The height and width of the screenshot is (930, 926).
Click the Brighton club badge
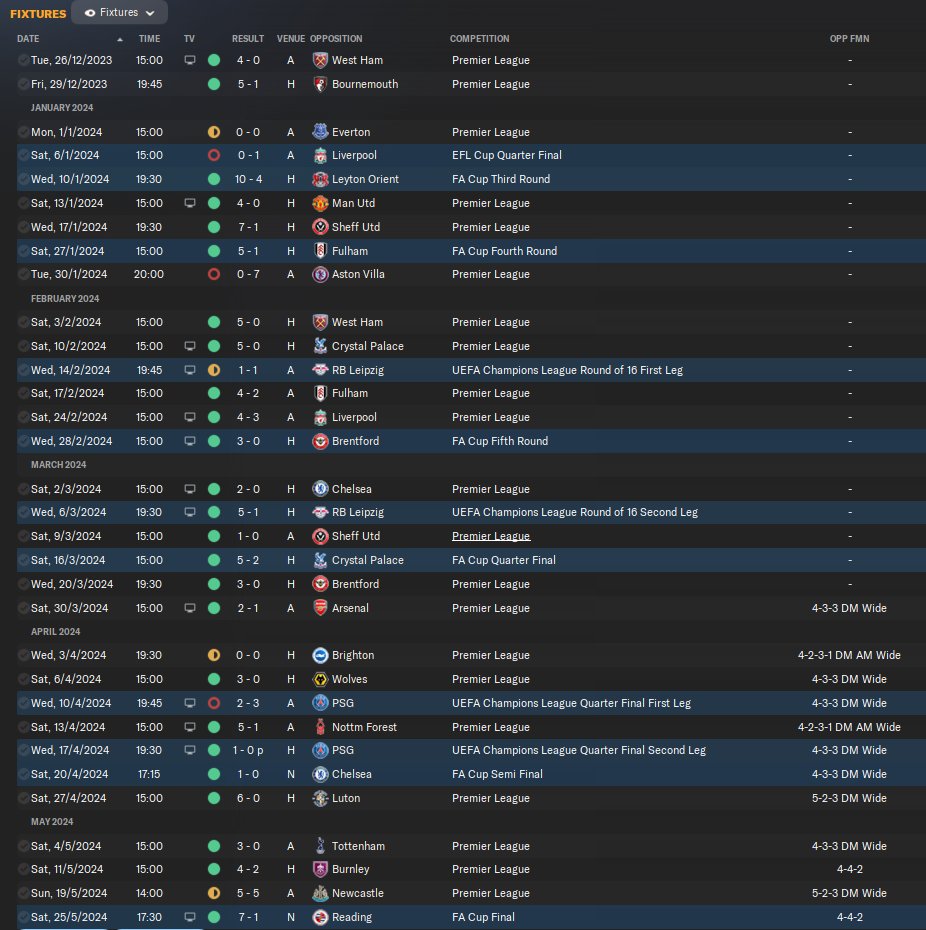pos(320,655)
